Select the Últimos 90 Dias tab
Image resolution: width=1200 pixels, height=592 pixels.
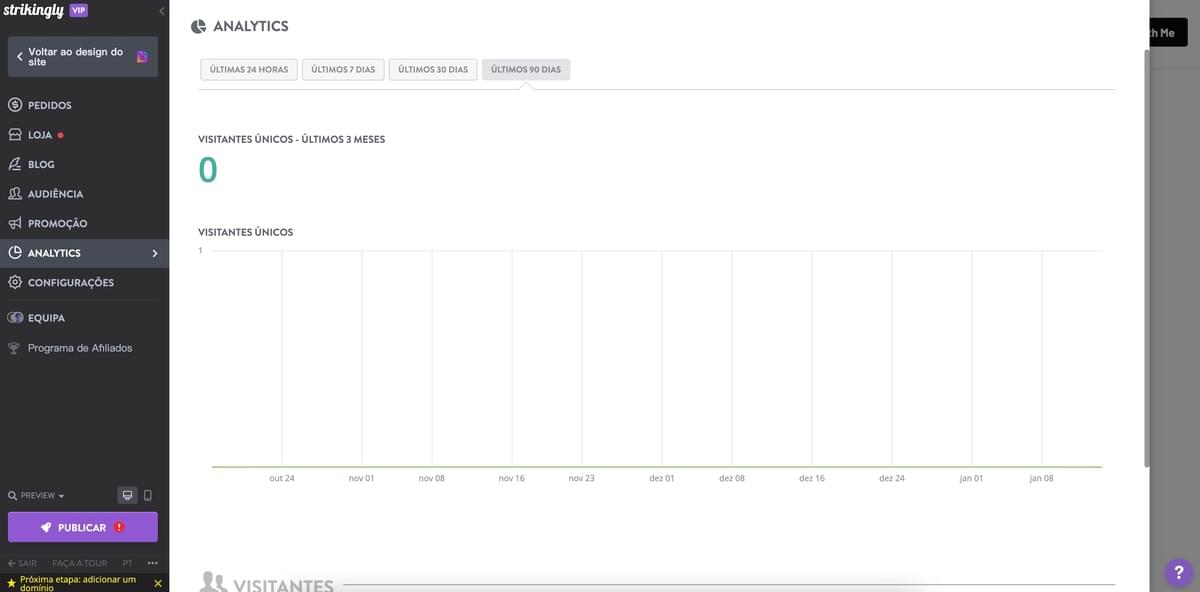point(526,70)
